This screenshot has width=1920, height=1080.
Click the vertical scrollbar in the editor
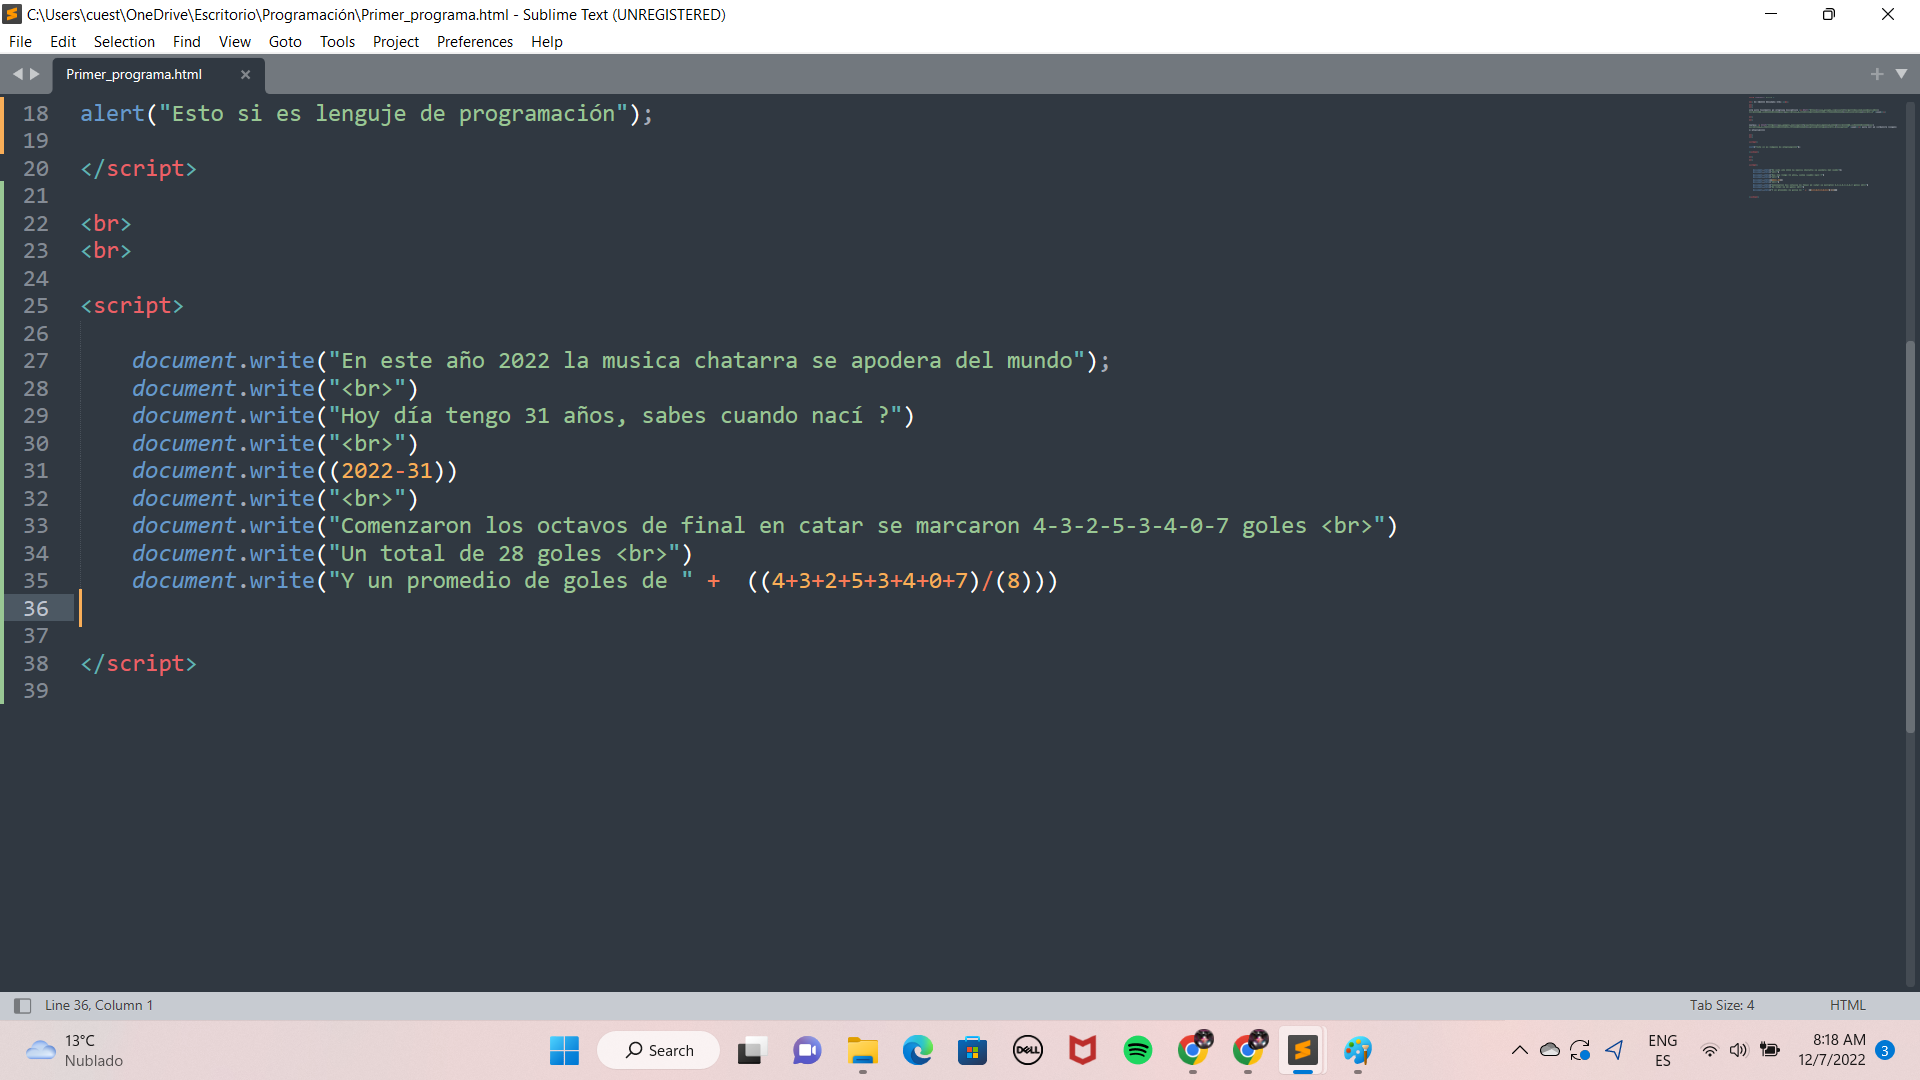1910,535
